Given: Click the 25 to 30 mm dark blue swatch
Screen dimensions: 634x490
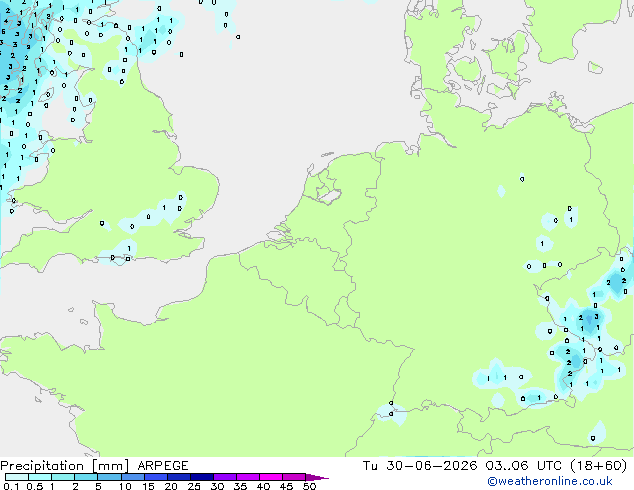Looking at the screenshot, I should point(202,477).
